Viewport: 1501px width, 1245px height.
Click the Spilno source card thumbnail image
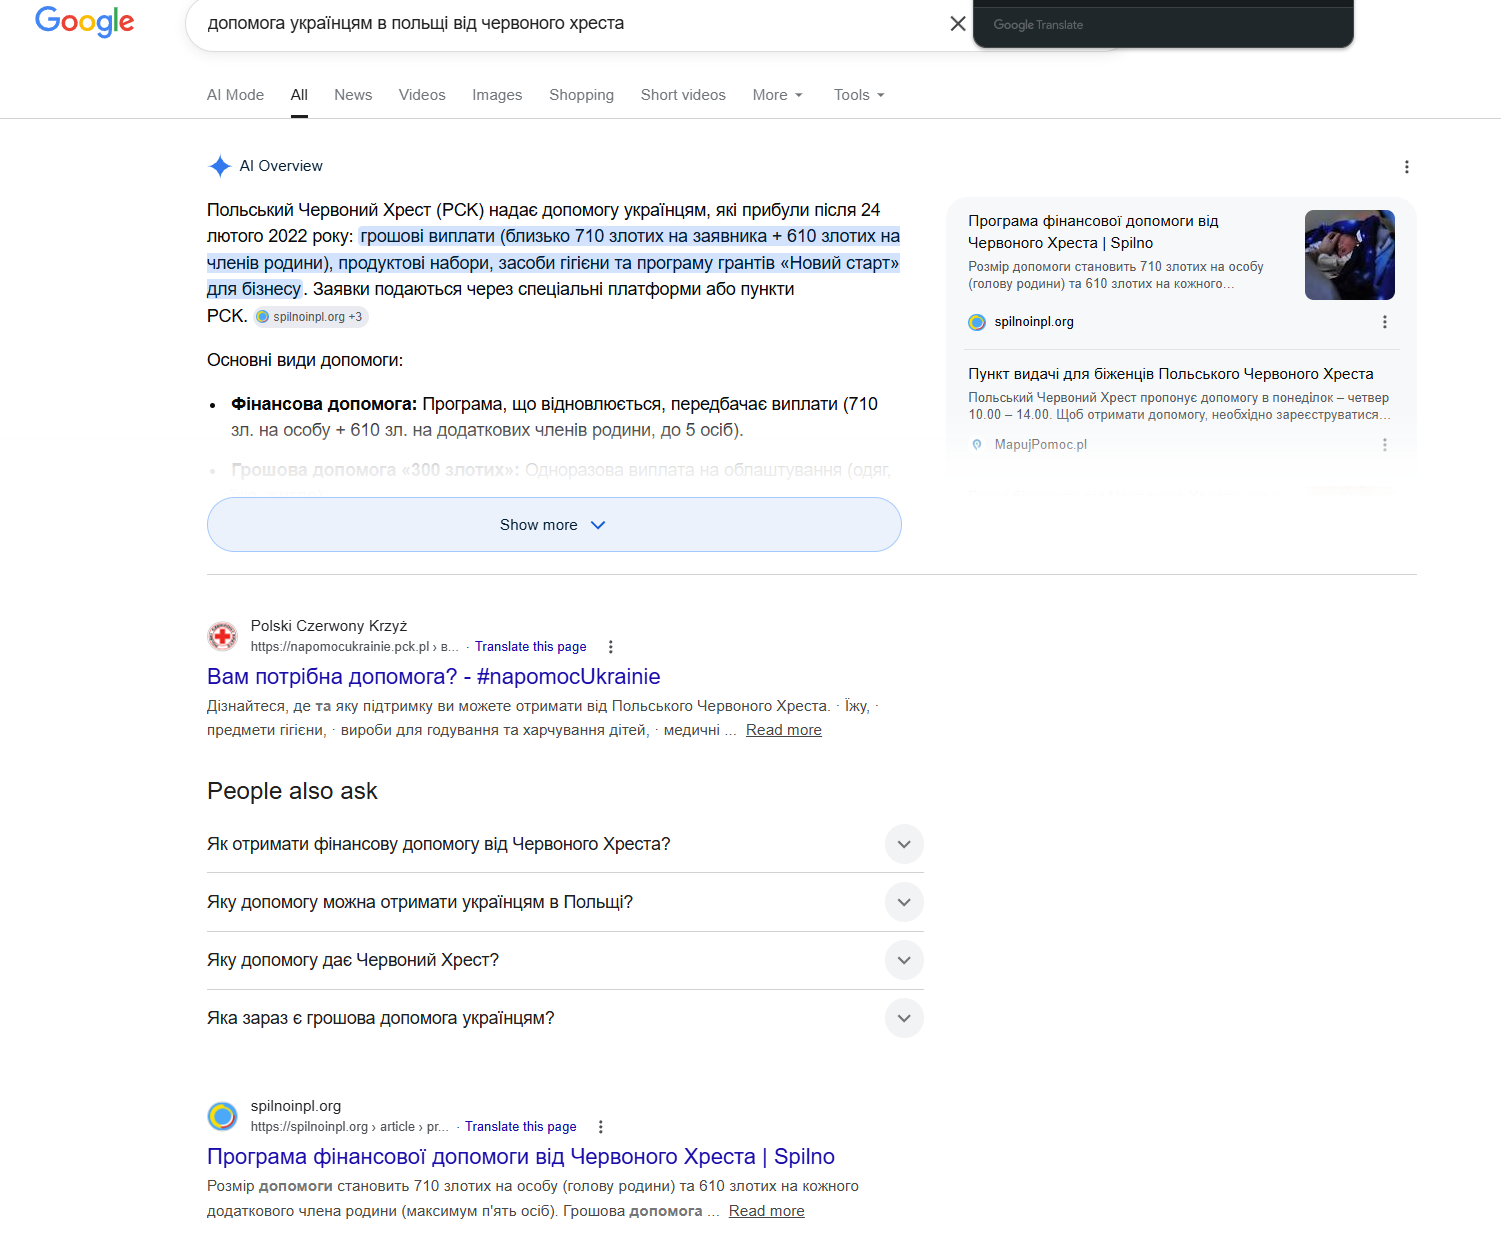point(1349,255)
